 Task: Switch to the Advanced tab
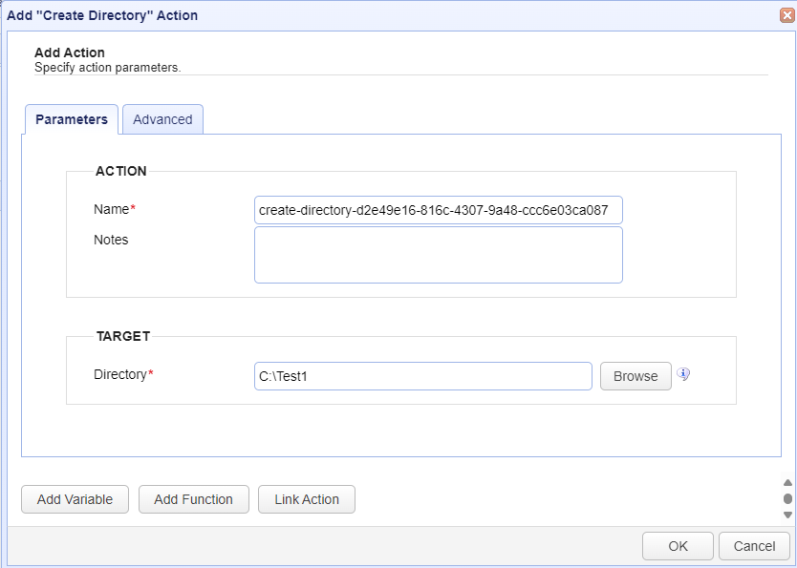click(x=163, y=119)
